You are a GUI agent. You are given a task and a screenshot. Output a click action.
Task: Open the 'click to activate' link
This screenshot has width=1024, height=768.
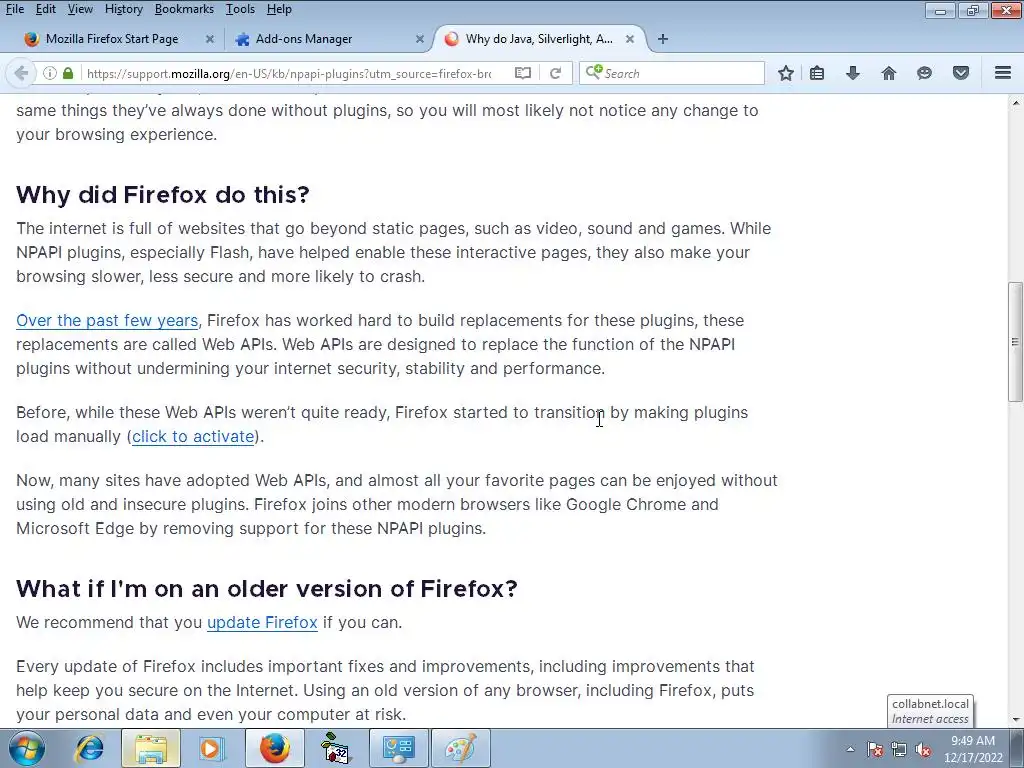point(193,436)
